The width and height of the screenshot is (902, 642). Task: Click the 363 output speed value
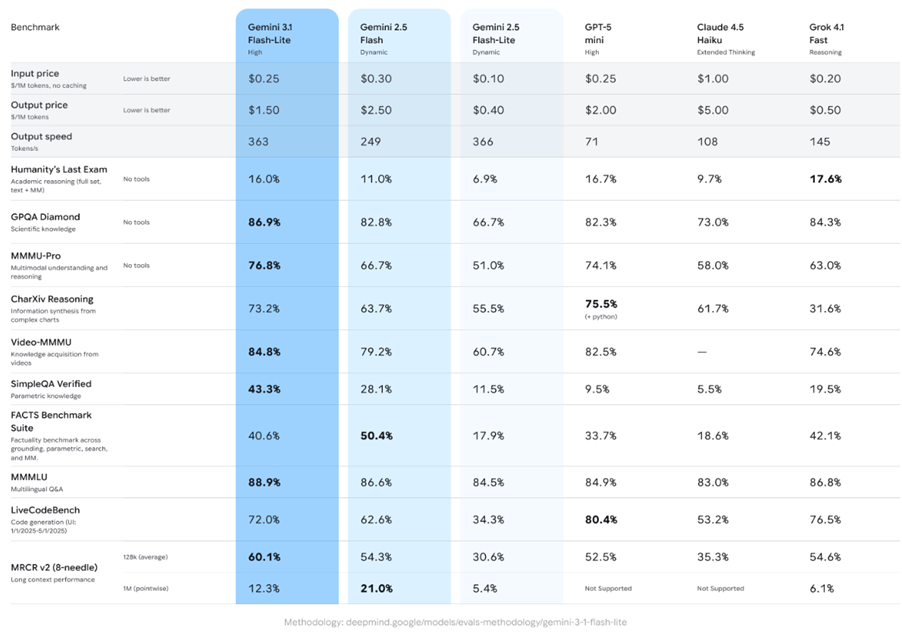tap(258, 142)
